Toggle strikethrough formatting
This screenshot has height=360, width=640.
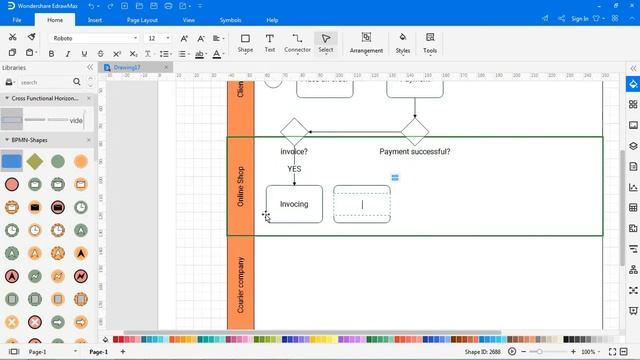click(x=100, y=54)
